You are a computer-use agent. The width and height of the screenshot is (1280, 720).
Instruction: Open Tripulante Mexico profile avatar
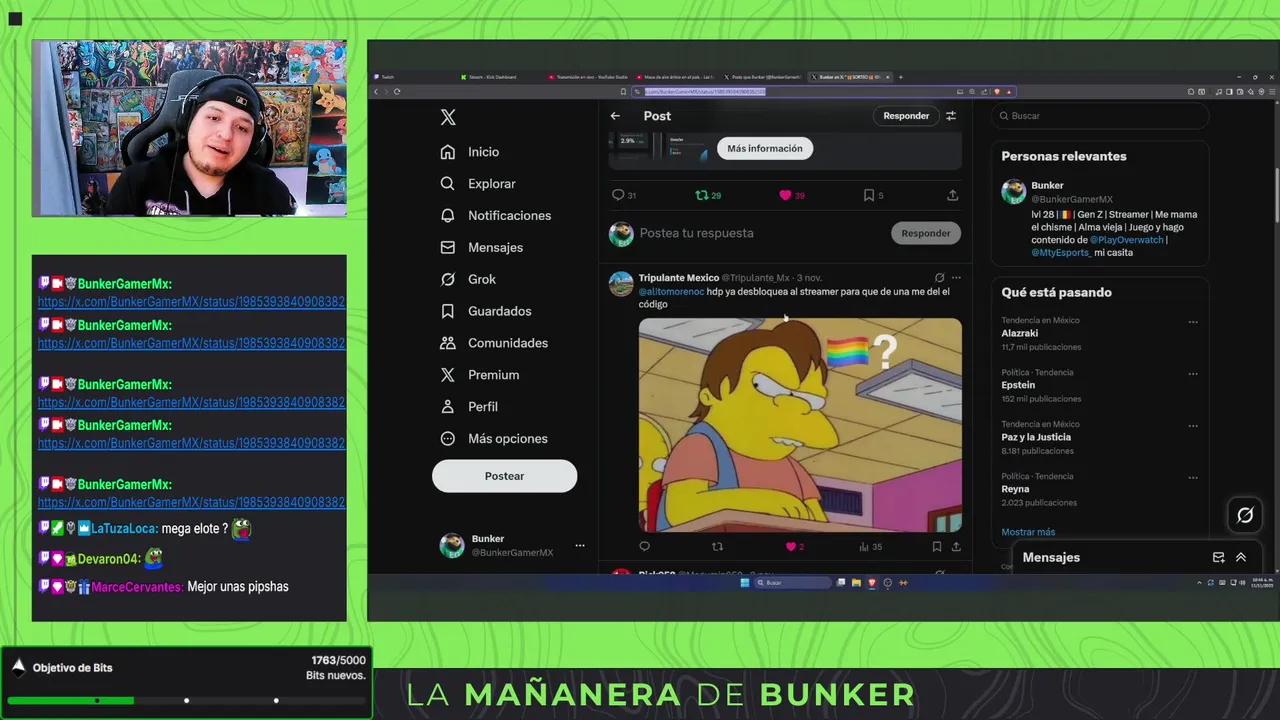point(621,283)
